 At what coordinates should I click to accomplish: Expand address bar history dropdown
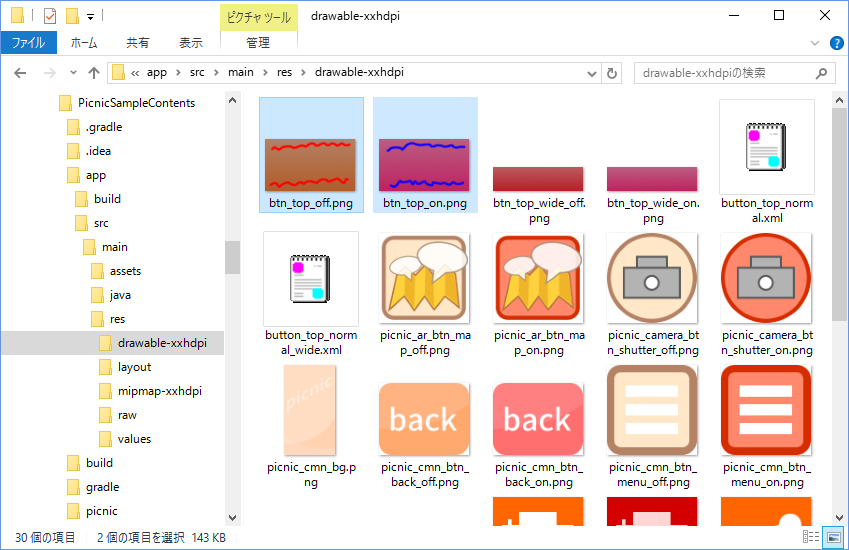592,74
